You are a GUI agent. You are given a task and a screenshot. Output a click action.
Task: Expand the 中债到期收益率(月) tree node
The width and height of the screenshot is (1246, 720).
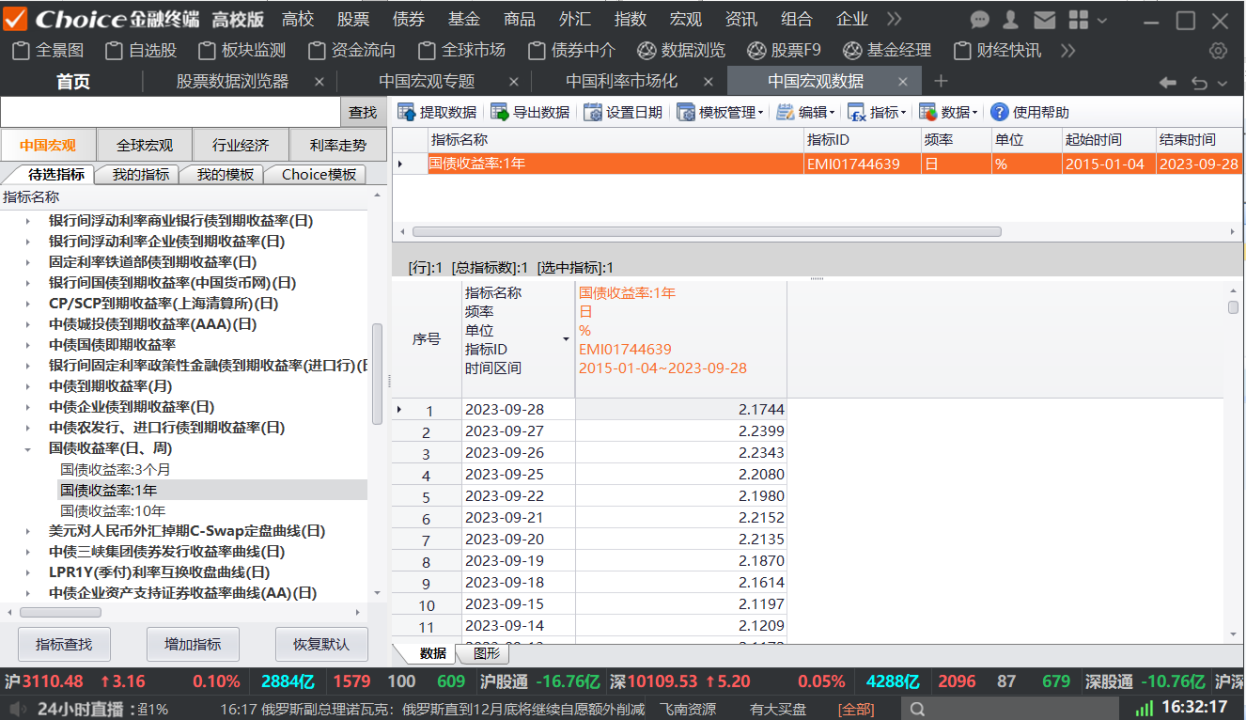pos(28,386)
